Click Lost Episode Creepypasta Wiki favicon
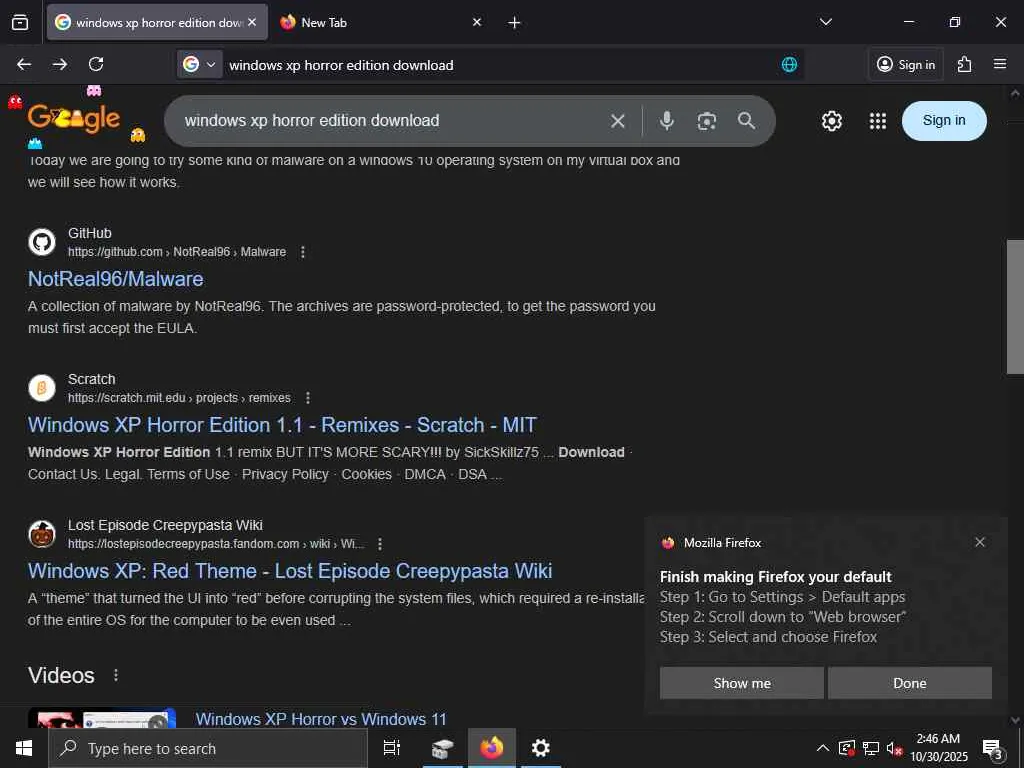The image size is (1024, 768). point(42,534)
